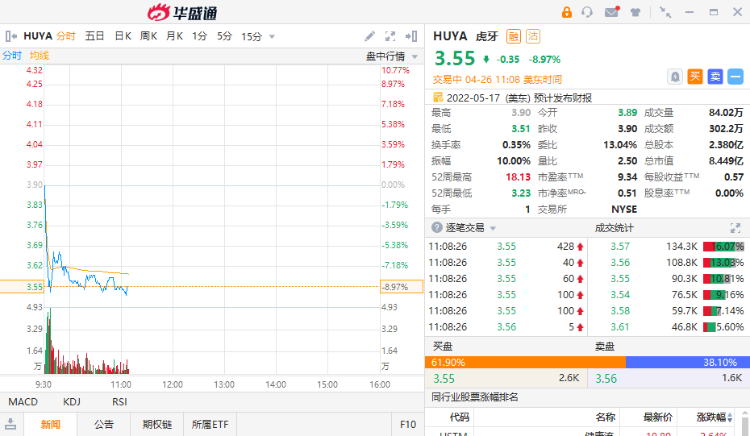Click the skin theme shirt icon

click(636, 12)
